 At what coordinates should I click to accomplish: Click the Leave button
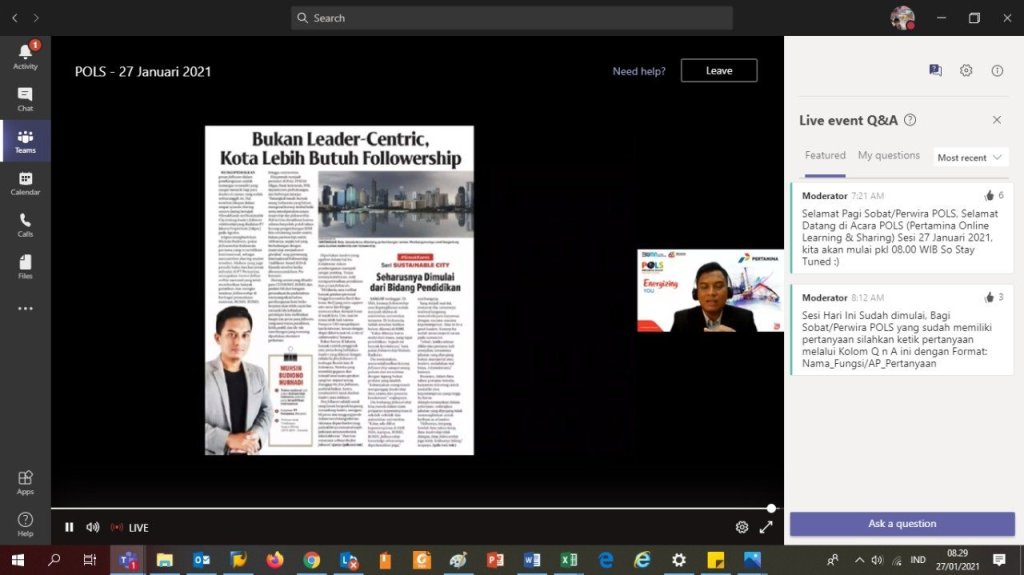tap(719, 71)
